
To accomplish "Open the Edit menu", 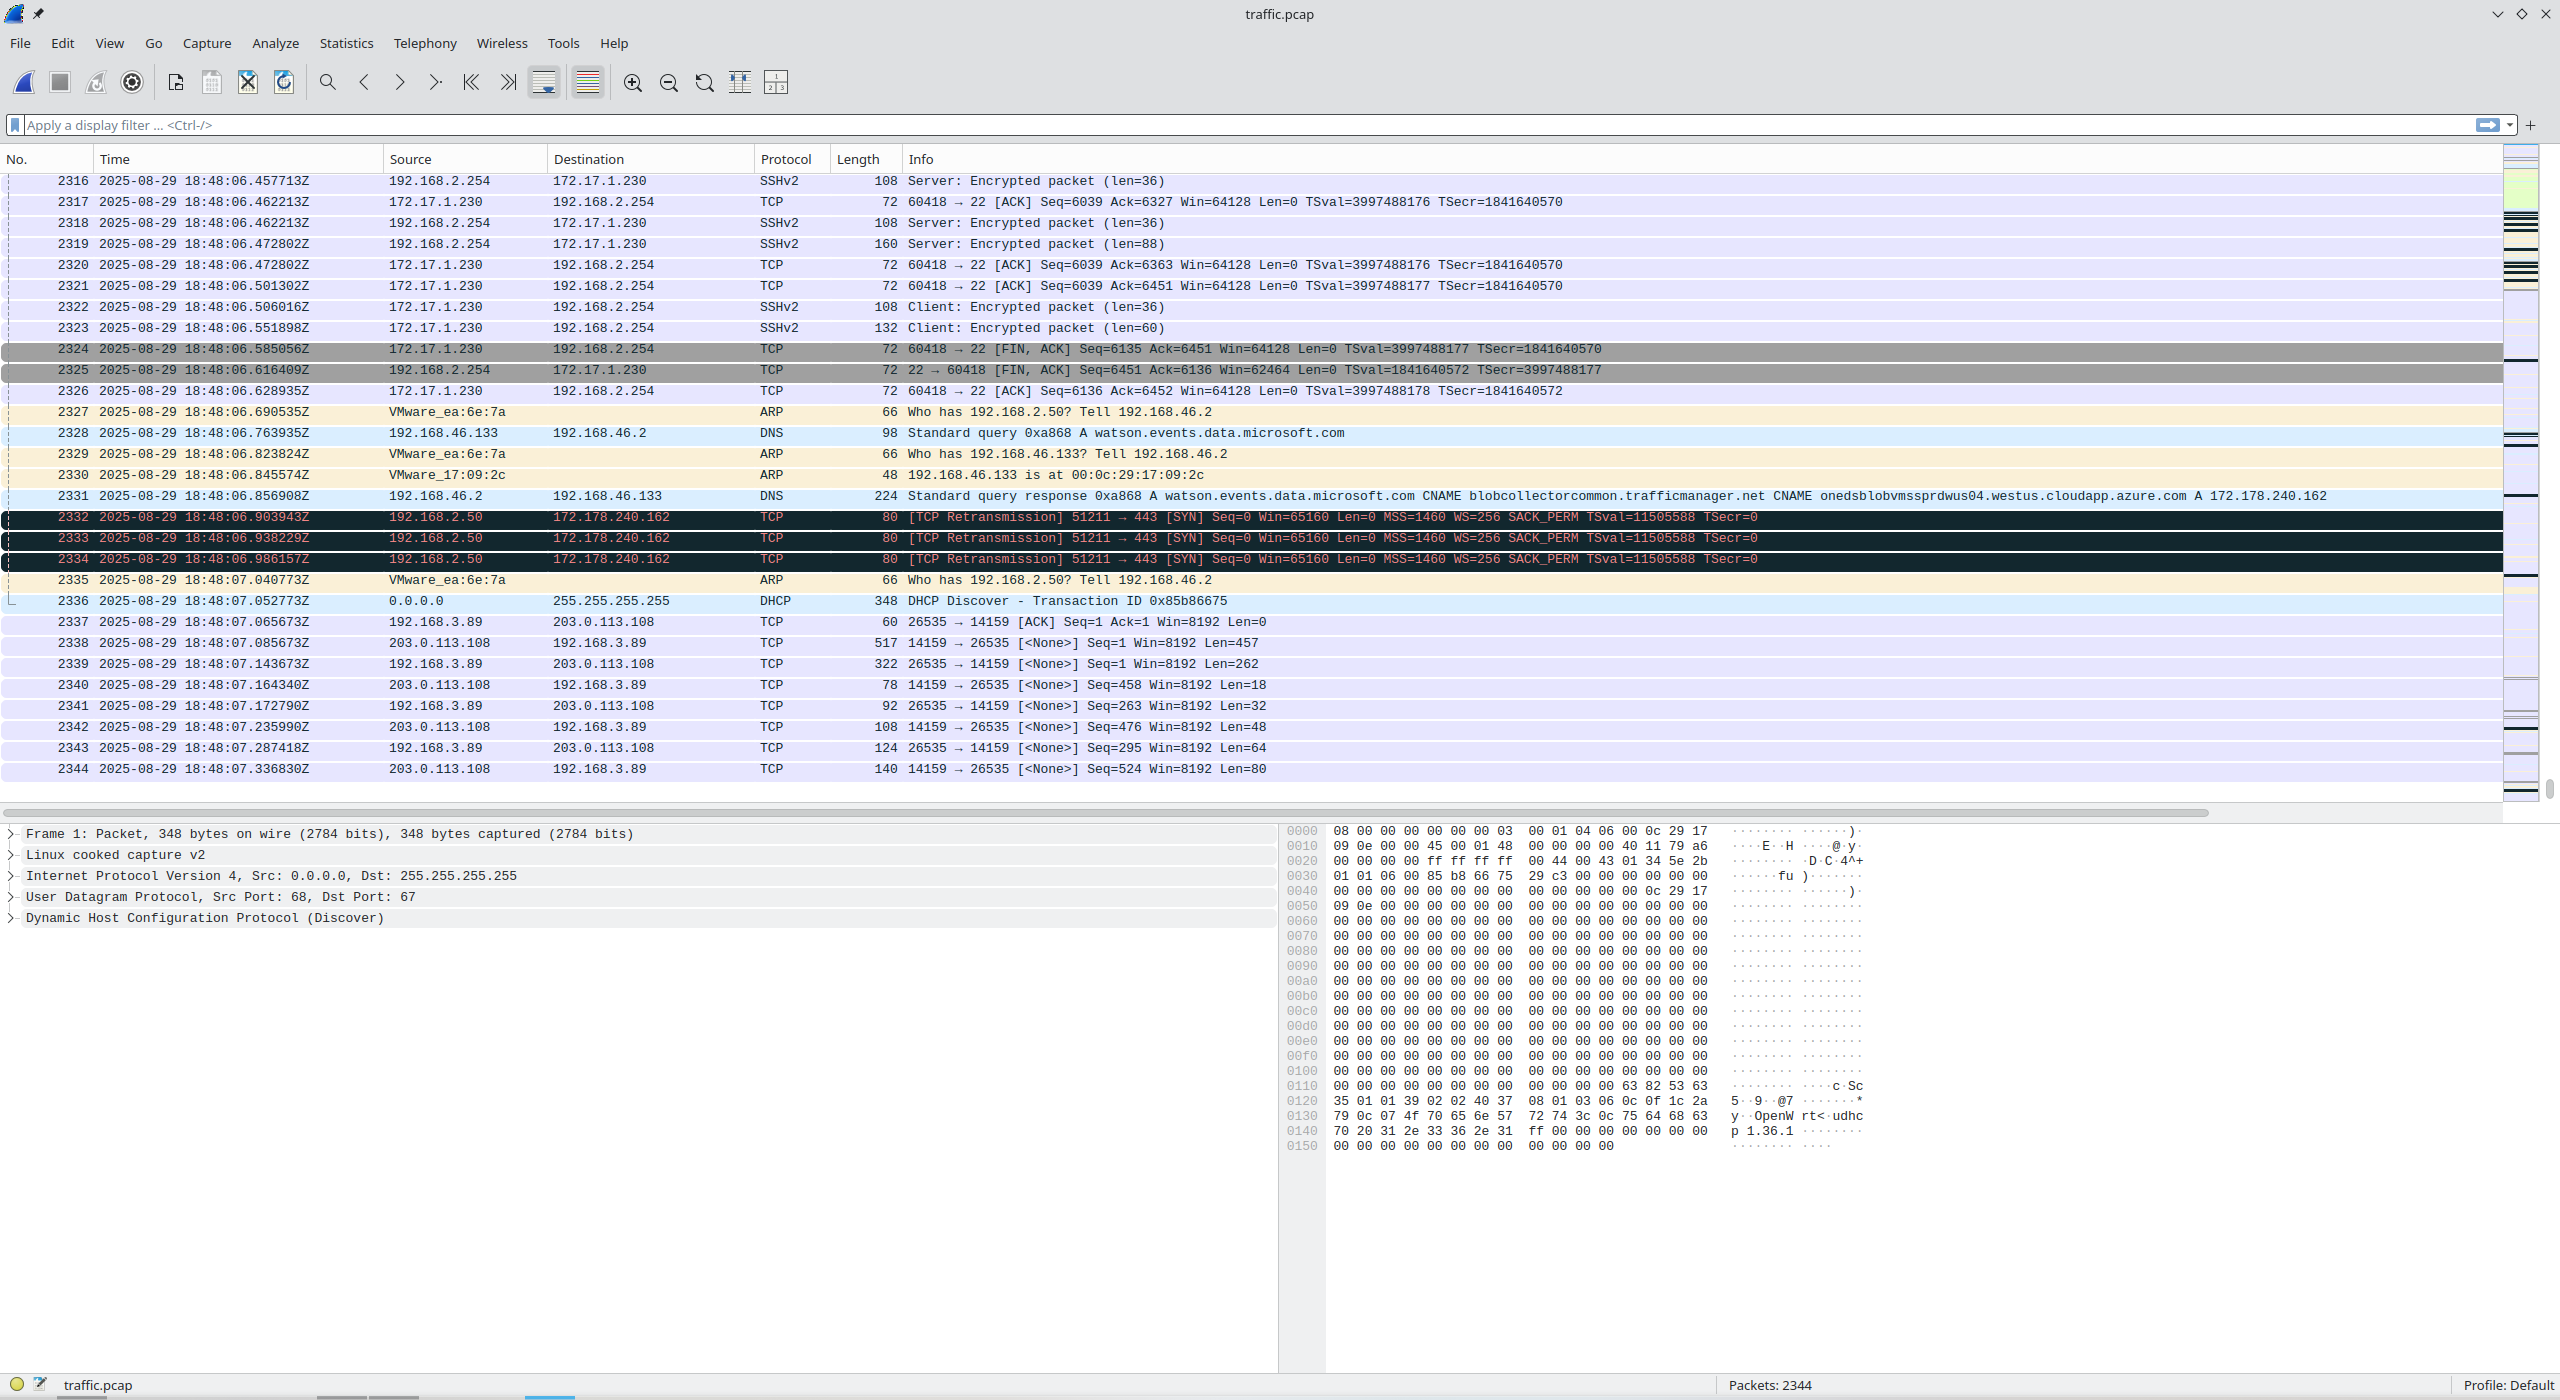I will [x=62, y=43].
